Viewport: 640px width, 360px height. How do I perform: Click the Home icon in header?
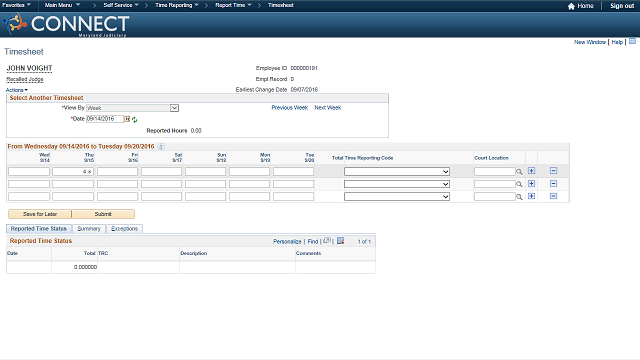point(571,6)
